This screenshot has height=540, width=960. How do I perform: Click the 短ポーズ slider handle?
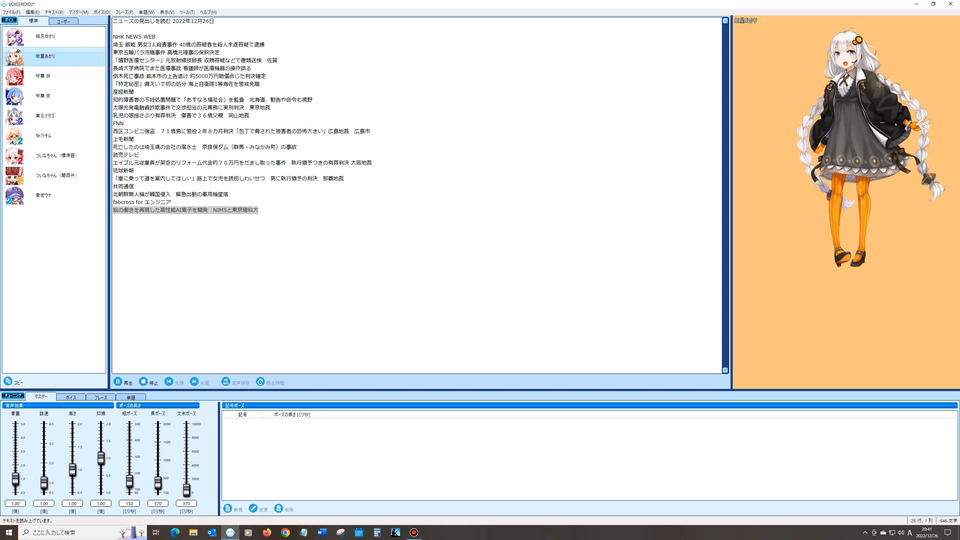129,481
